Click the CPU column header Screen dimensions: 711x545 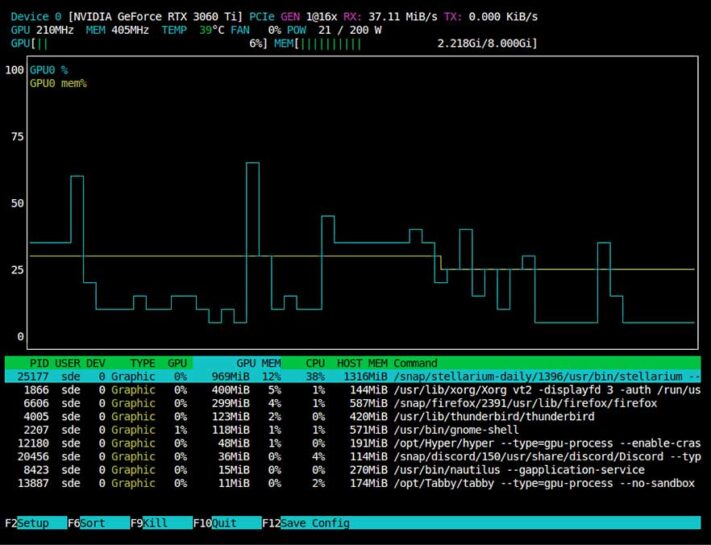coord(315,361)
